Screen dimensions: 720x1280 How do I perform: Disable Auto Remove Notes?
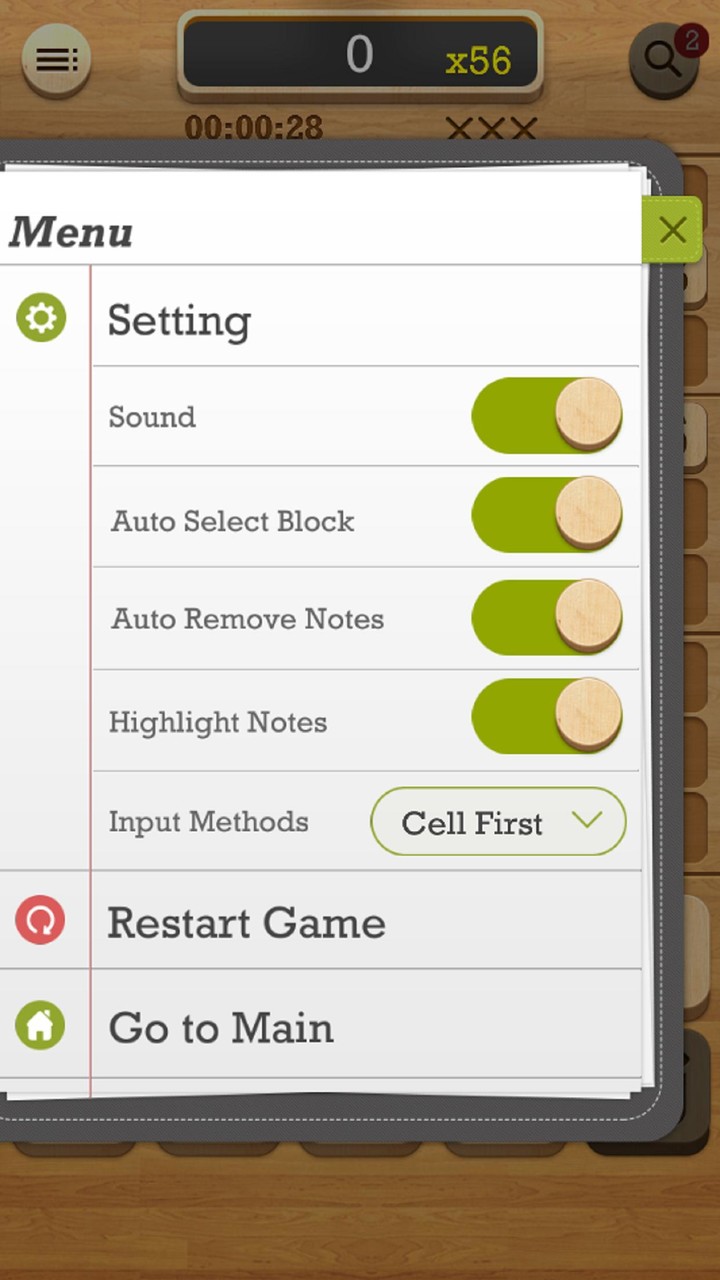point(547,618)
